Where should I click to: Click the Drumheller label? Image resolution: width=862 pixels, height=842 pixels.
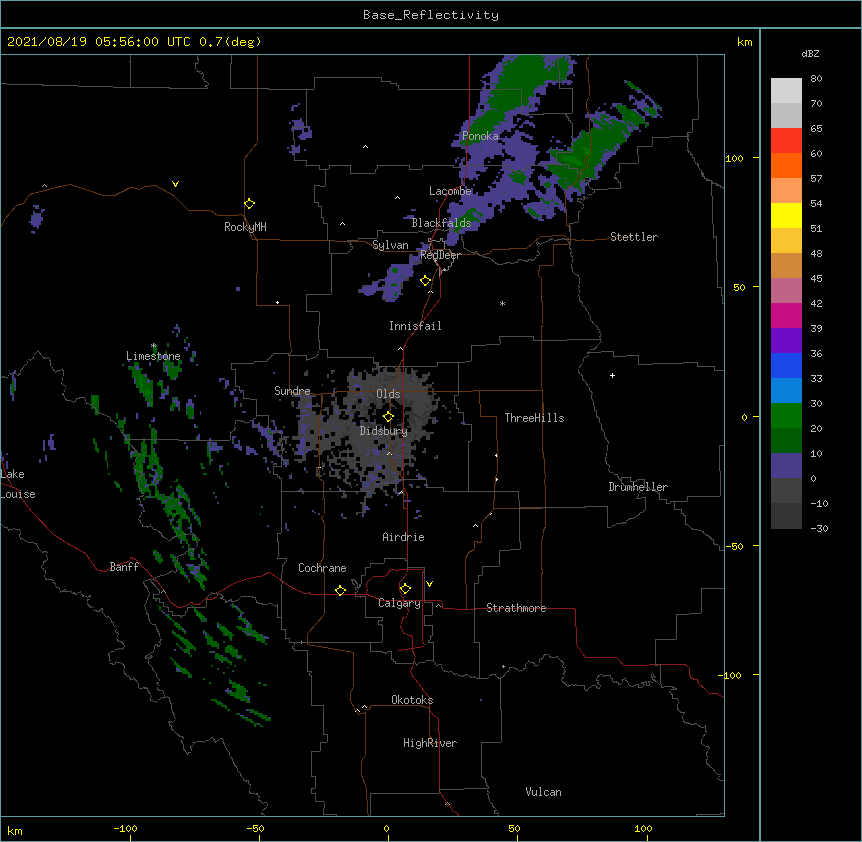638,487
